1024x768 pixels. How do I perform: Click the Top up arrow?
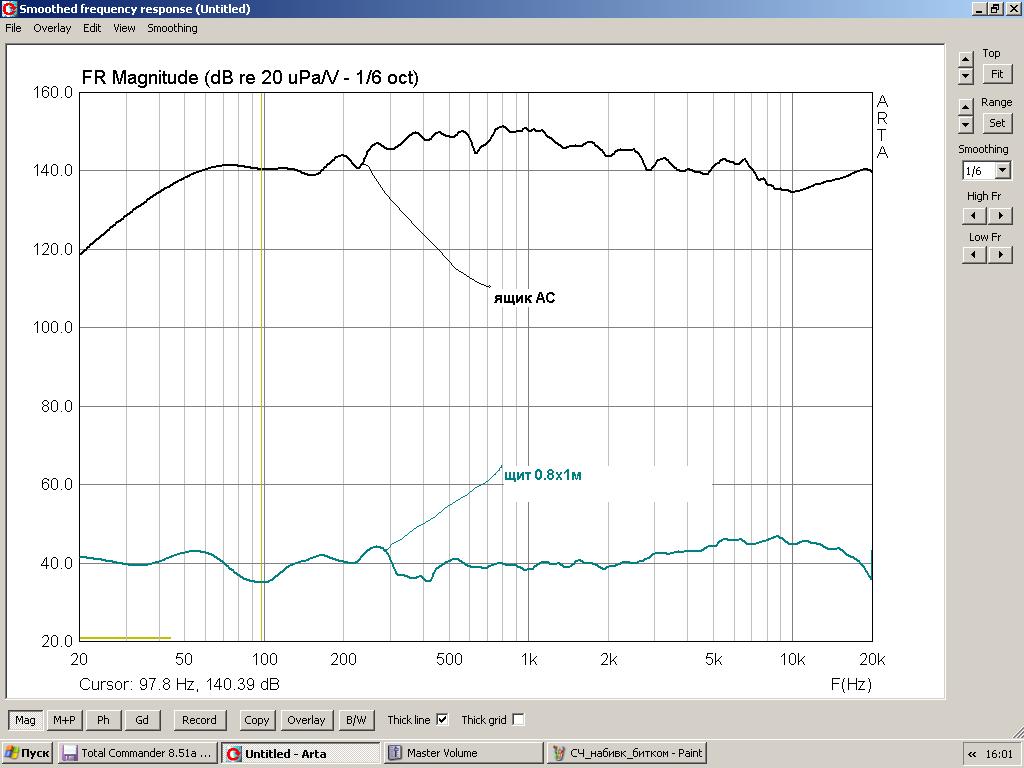coord(966,59)
